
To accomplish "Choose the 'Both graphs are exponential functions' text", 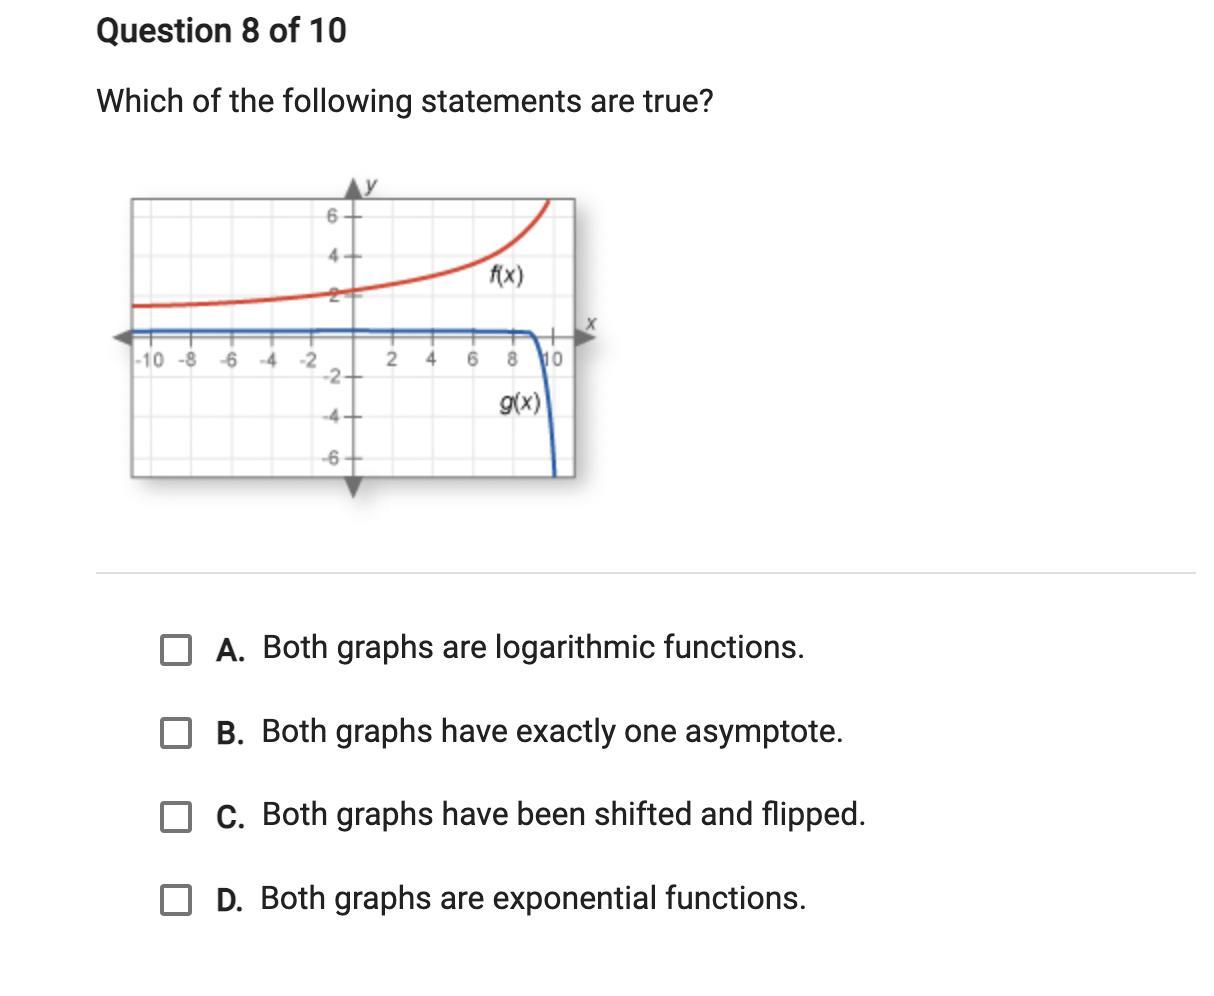I will point(533,898).
